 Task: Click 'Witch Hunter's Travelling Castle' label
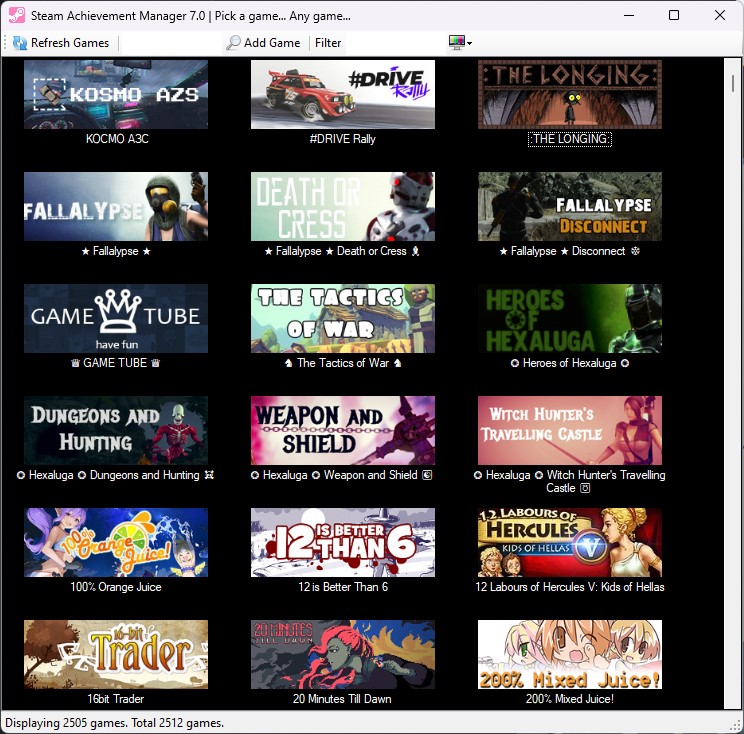[x=569, y=481]
